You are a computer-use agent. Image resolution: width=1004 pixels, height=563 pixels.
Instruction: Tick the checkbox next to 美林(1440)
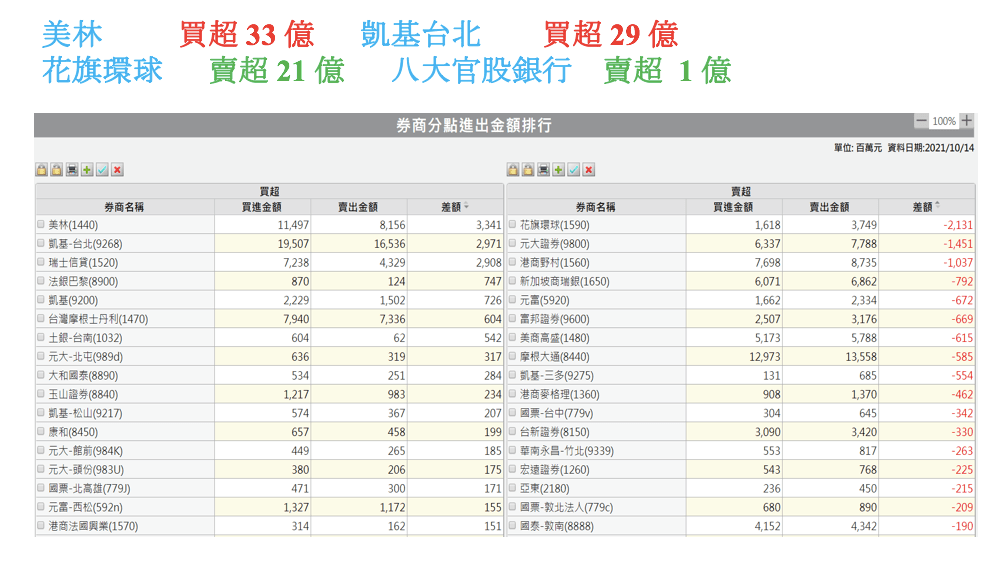pos(41,225)
